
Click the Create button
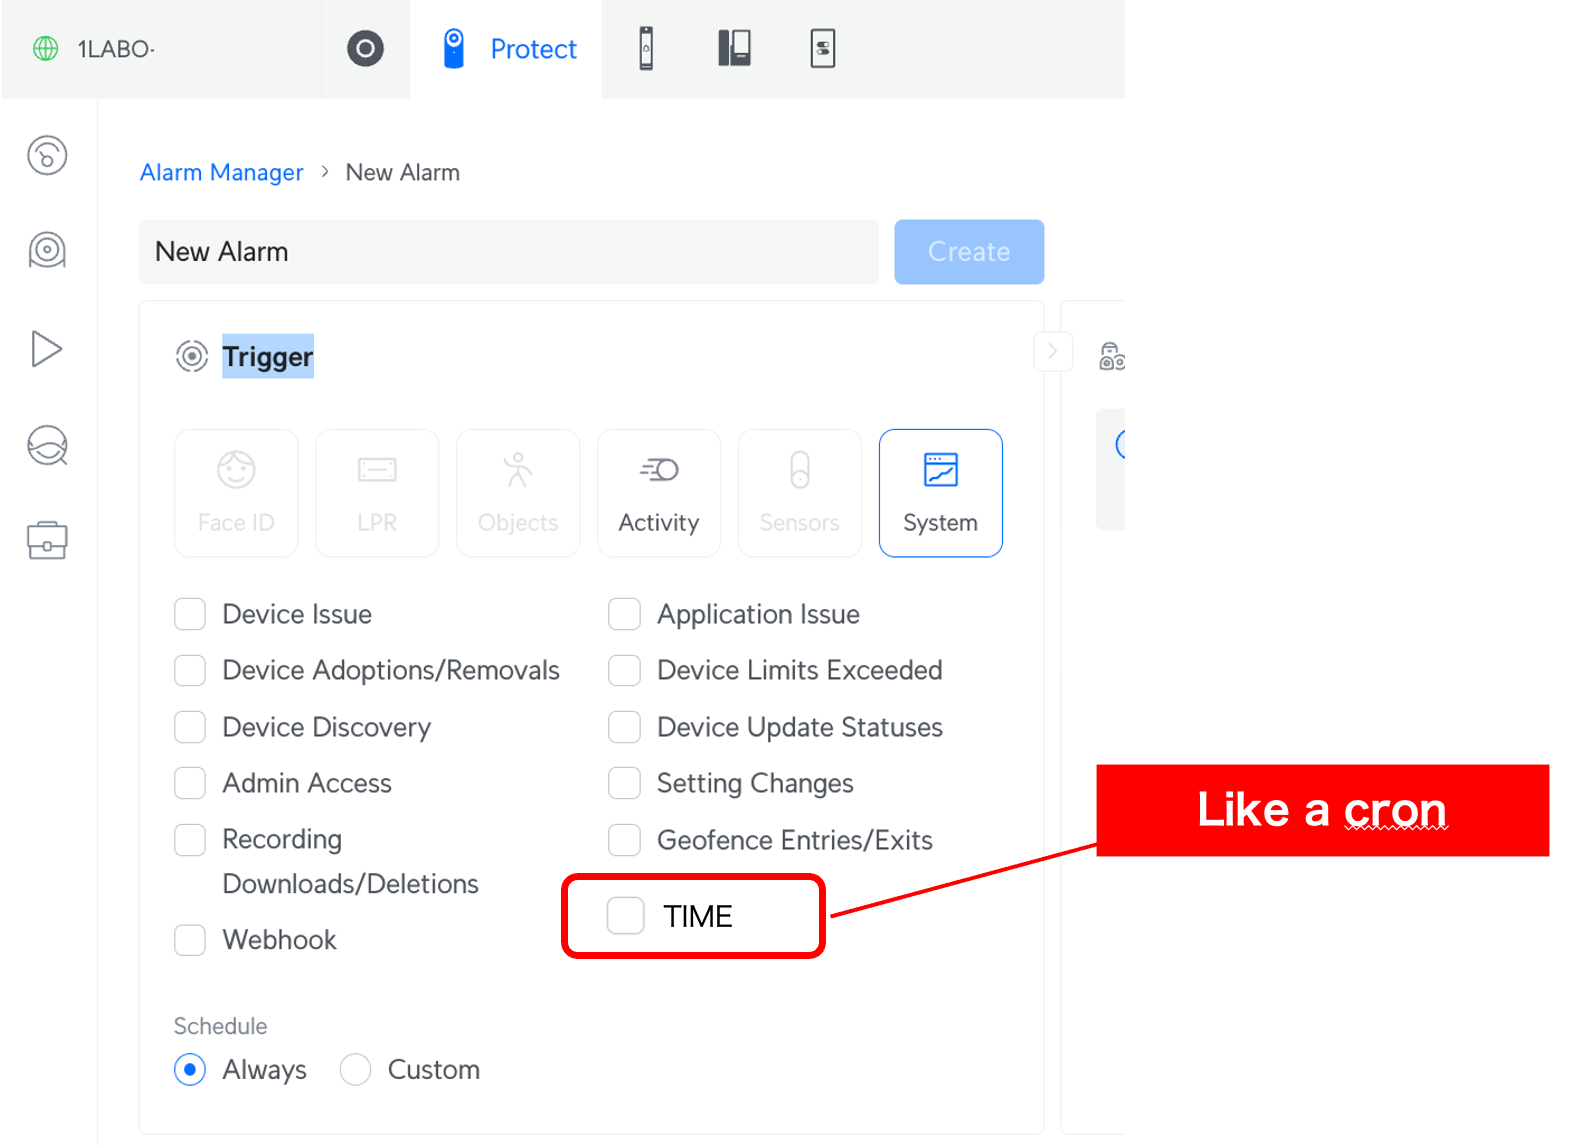[968, 252]
